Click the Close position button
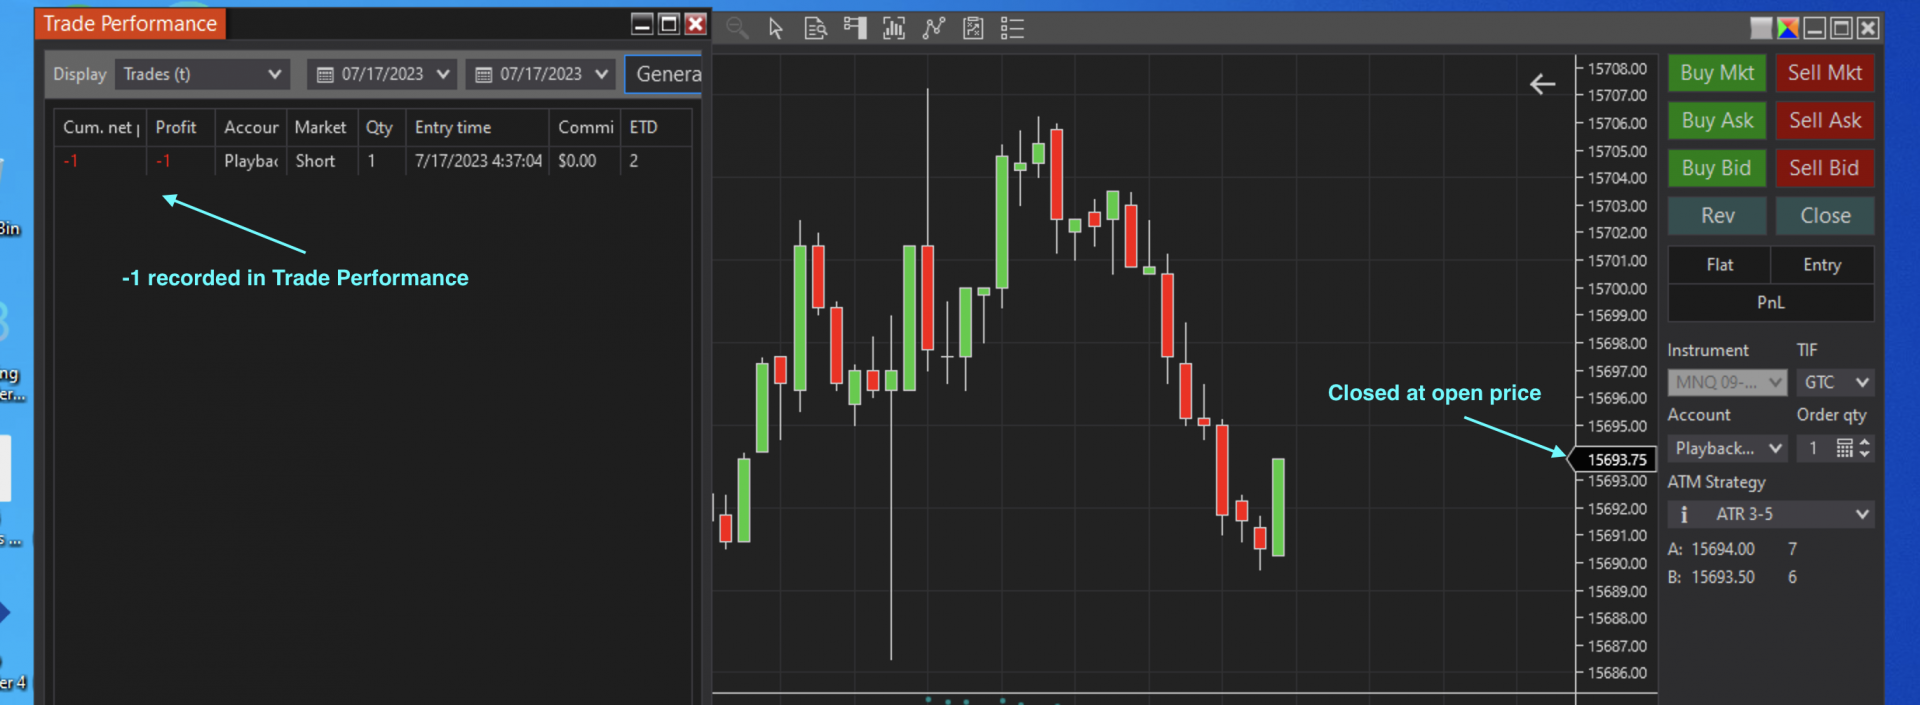 (x=1825, y=216)
